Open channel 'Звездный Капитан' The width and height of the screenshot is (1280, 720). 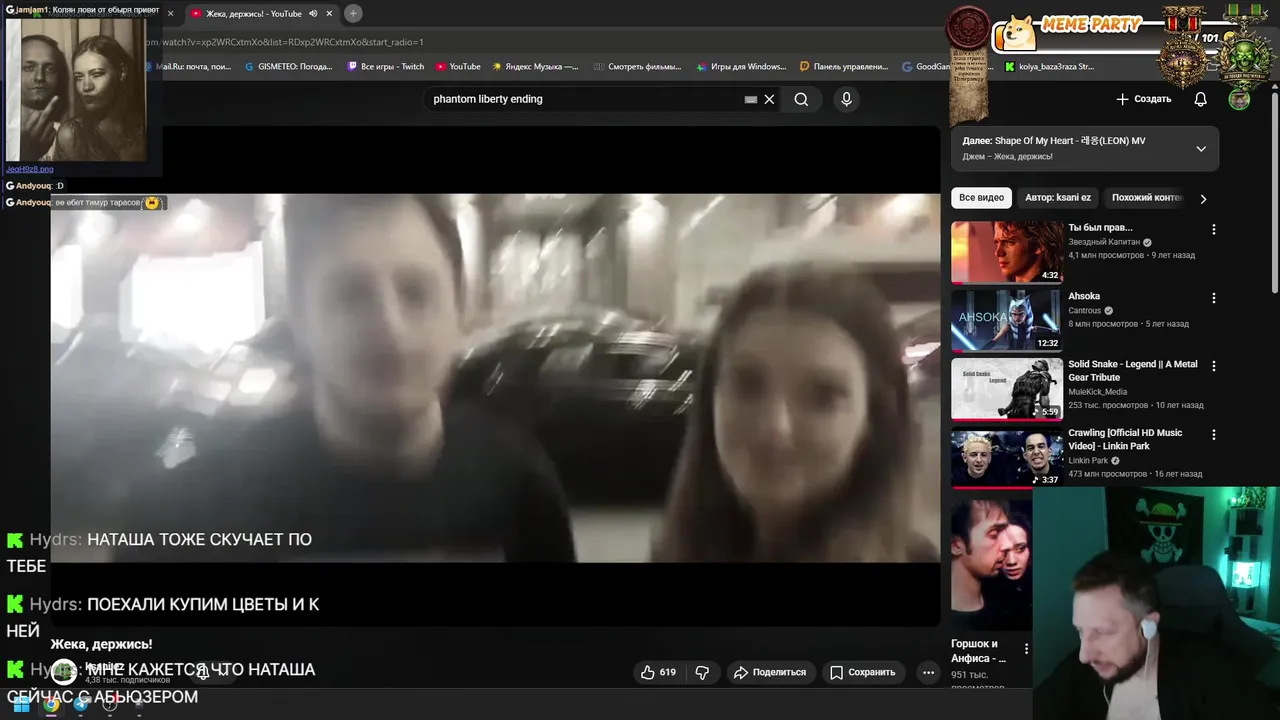pos(1104,242)
